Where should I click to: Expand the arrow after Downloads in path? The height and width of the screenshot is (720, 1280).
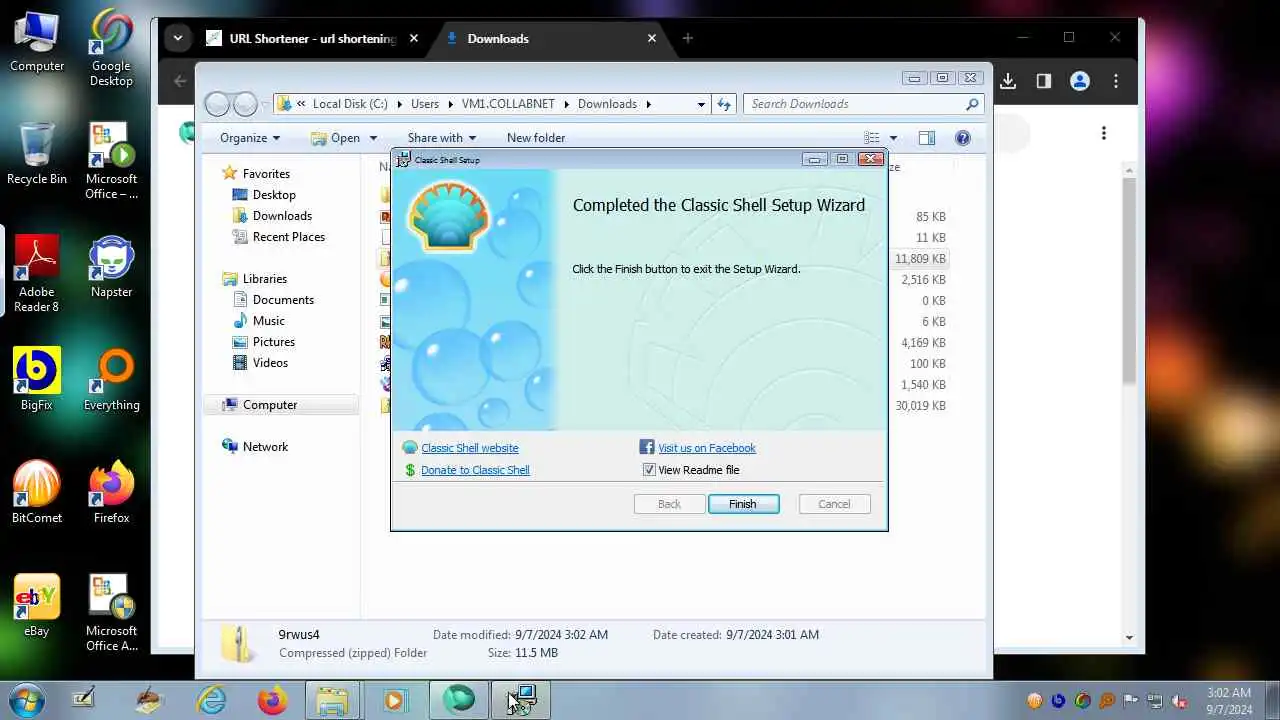coord(648,104)
